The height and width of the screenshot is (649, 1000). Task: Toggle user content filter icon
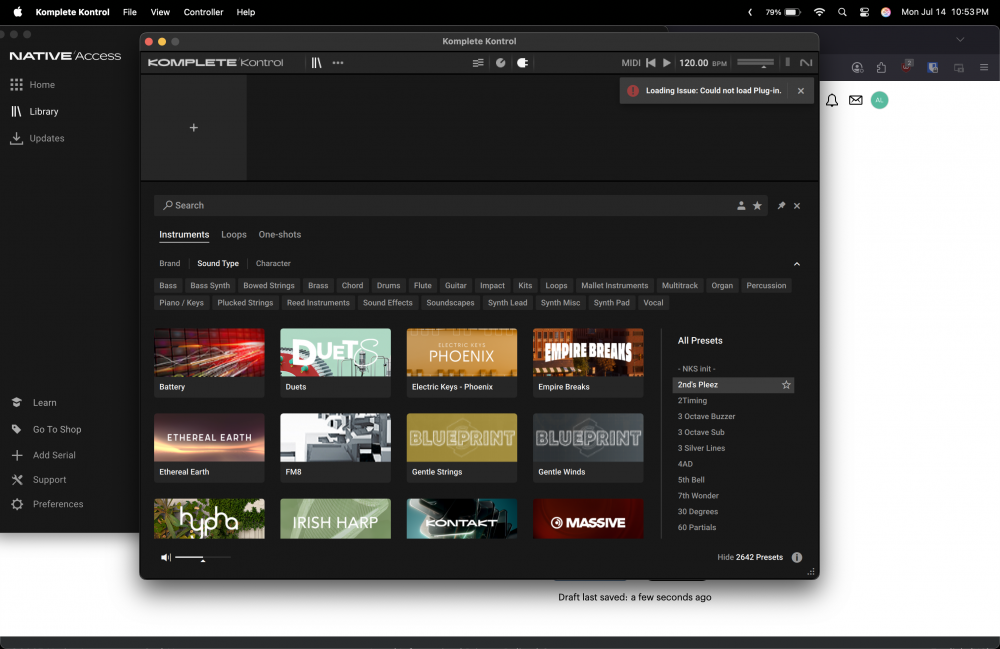(741, 205)
